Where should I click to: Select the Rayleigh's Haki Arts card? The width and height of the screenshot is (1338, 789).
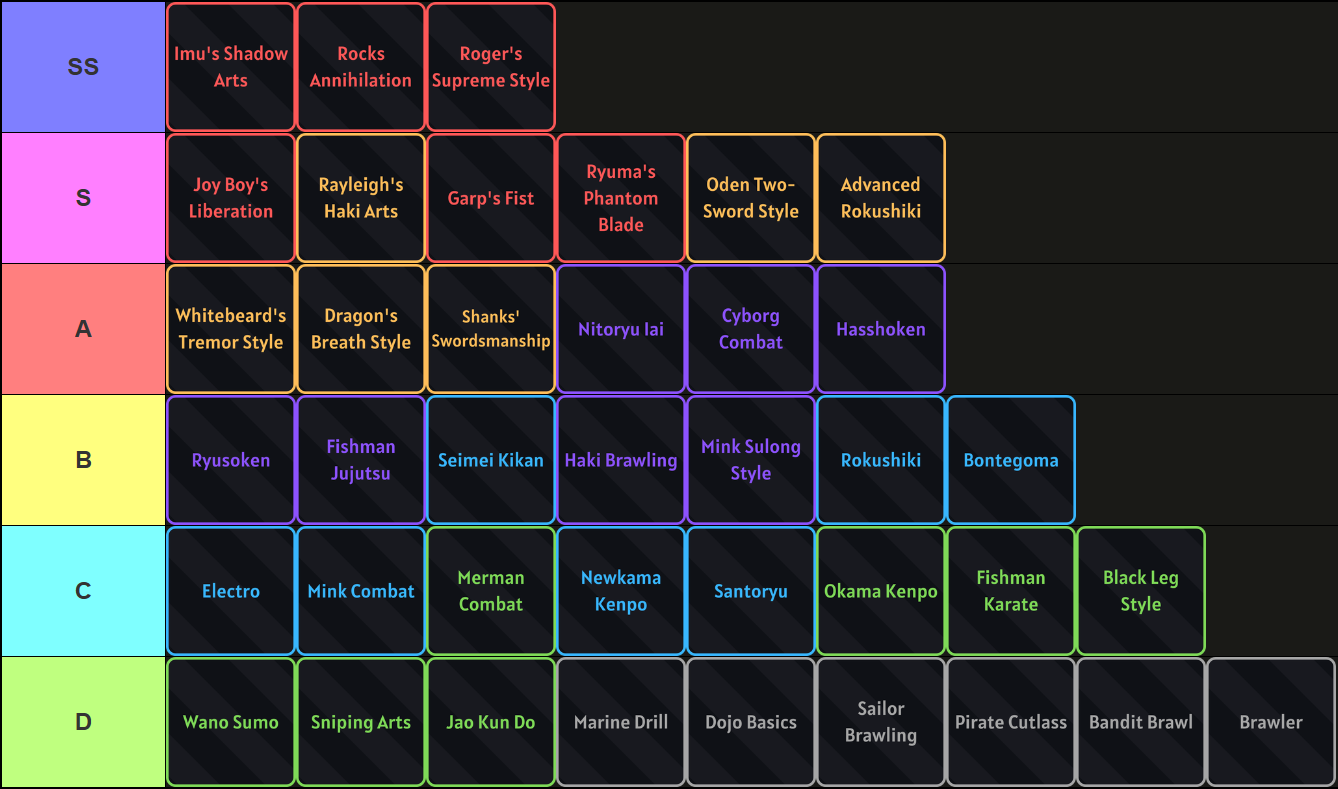pos(360,197)
